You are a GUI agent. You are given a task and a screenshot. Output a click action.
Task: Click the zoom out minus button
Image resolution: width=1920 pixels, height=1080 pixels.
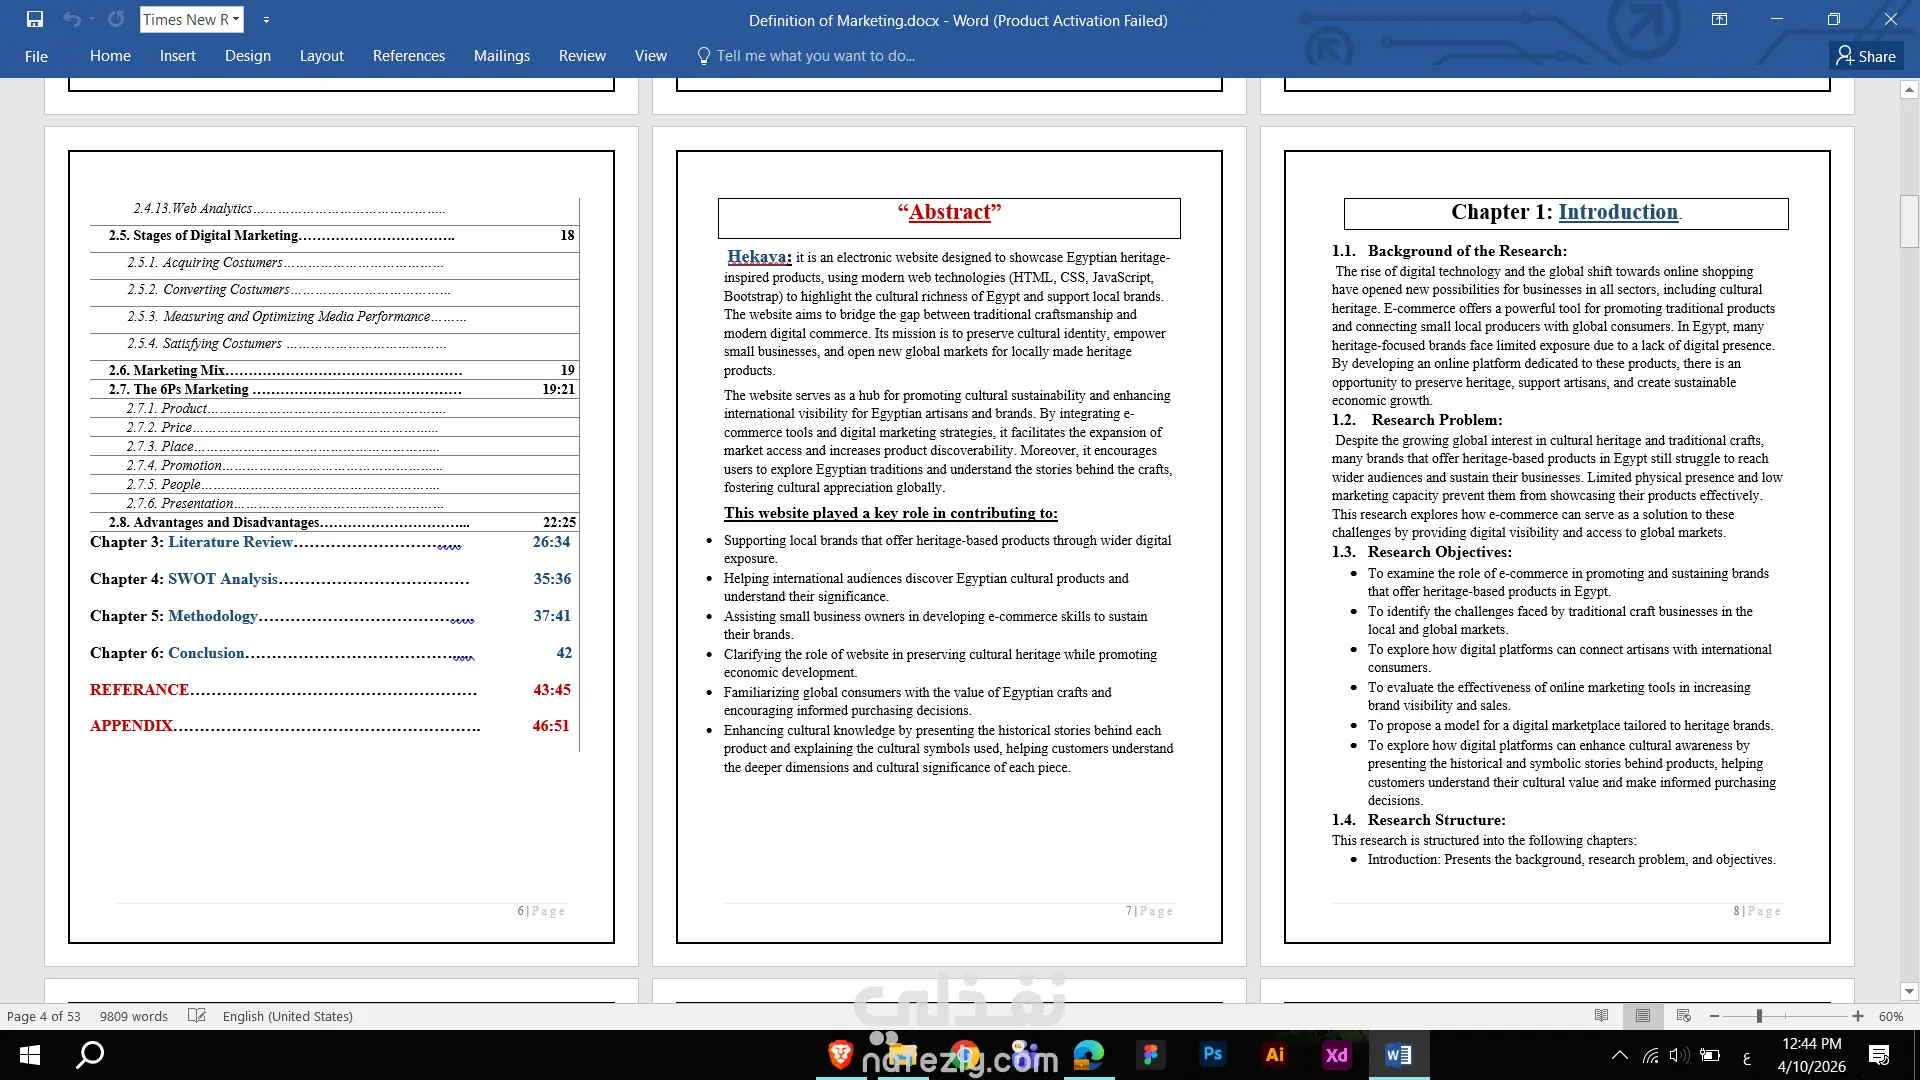pyautogui.click(x=1714, y=1016)
